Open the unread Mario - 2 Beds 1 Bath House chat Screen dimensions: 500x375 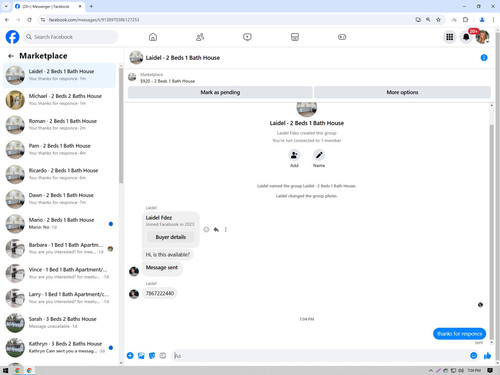(59, 224)
